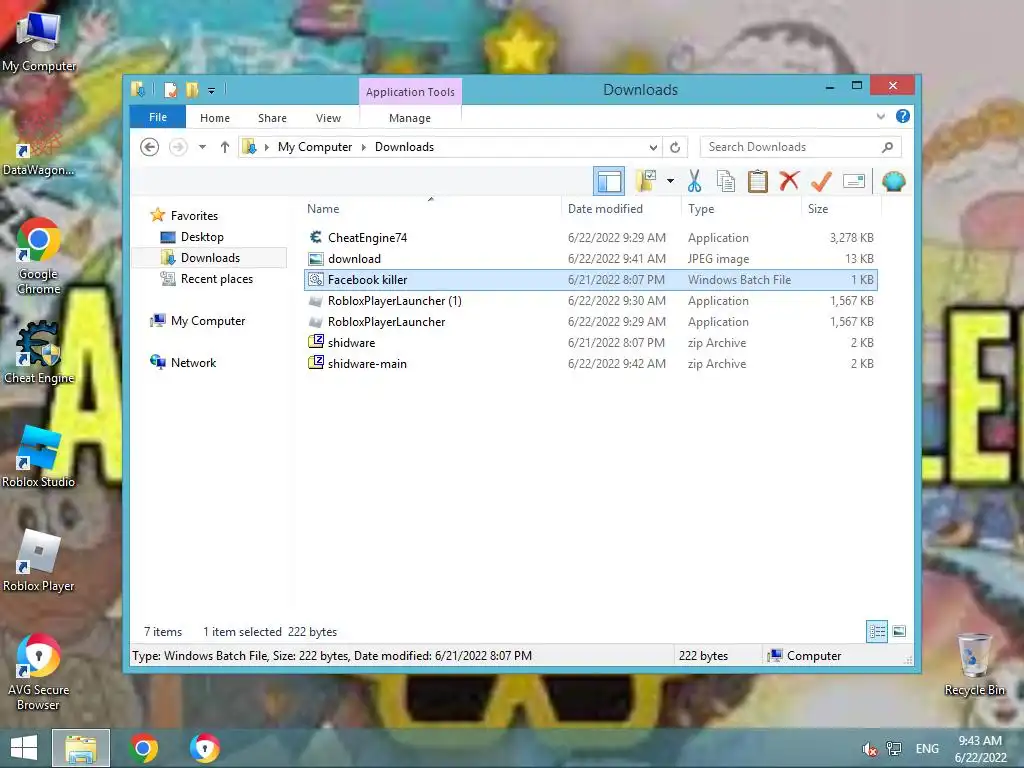Image resolution: width=1024 pixels, height=768 pixels.
Task: Click the paste clipboard toolbar icon
Action: pyautogui.click(x=758, y=181)
